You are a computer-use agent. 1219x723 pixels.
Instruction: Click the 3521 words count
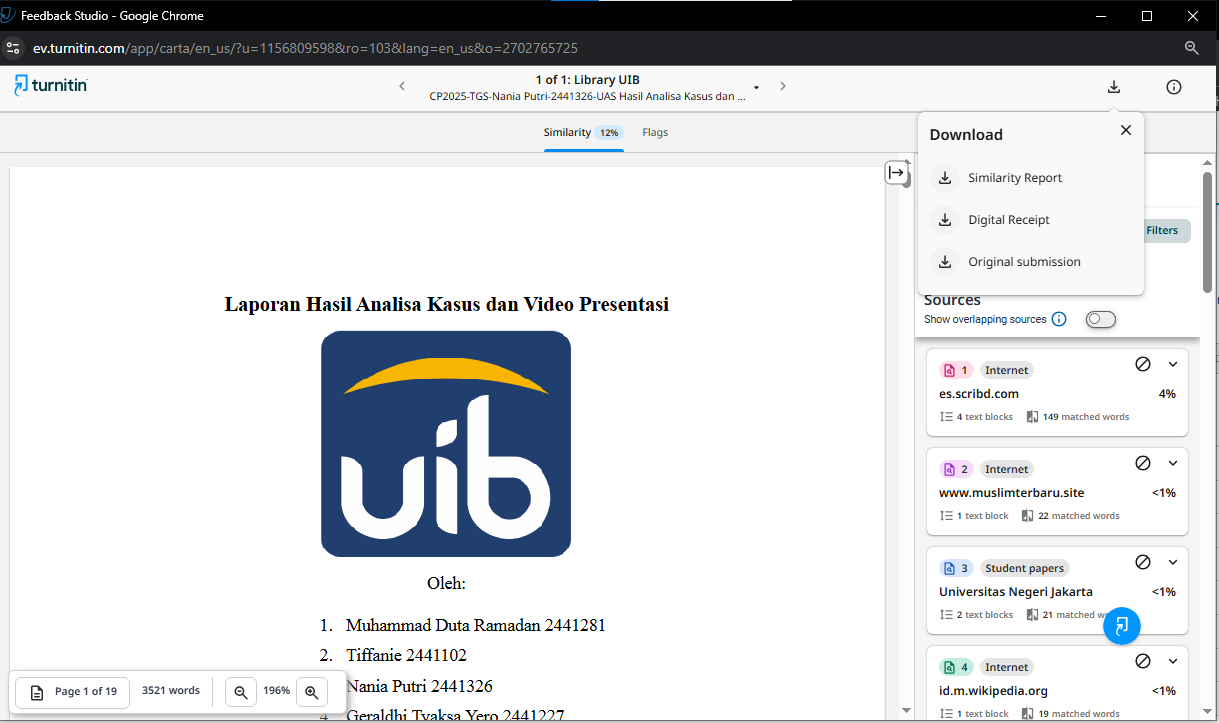[x=171, y=691]
